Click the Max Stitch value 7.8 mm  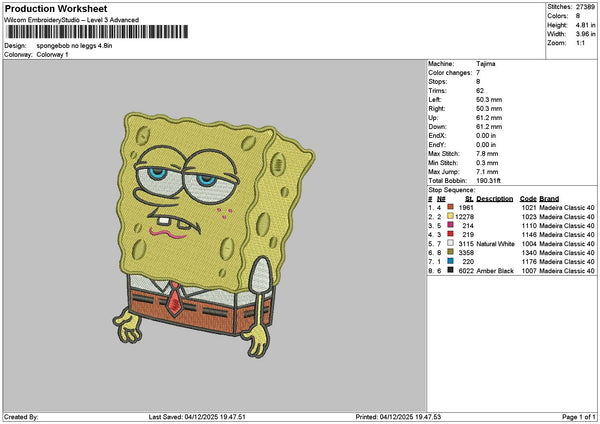pos(487,154)
